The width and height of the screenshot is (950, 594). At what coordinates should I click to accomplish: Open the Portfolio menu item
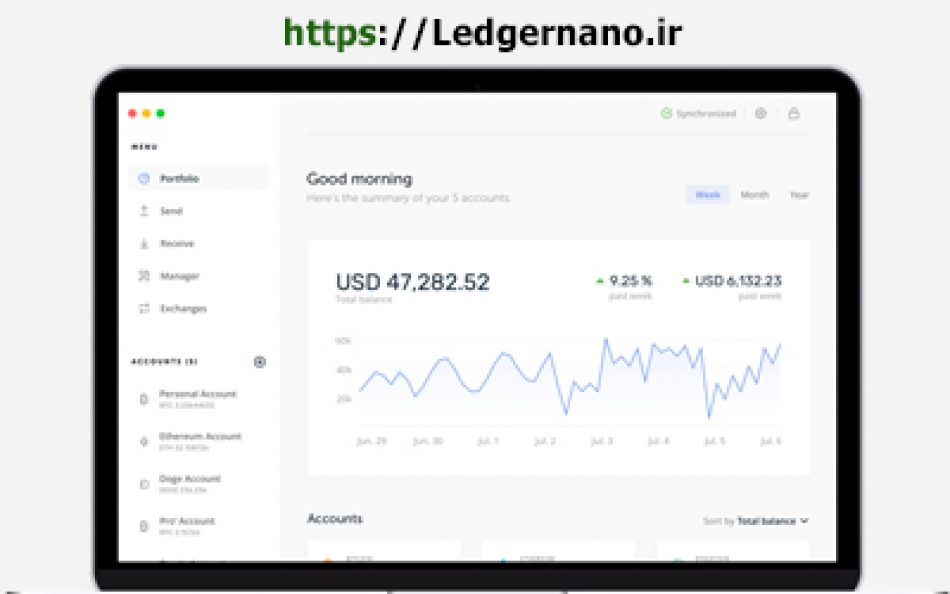pyautogui.click(x=198, y=179)
